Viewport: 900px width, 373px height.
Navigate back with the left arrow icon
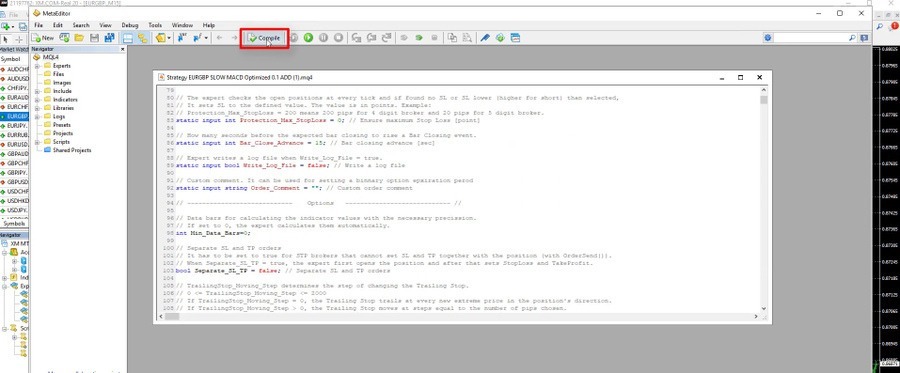point(219,38)
